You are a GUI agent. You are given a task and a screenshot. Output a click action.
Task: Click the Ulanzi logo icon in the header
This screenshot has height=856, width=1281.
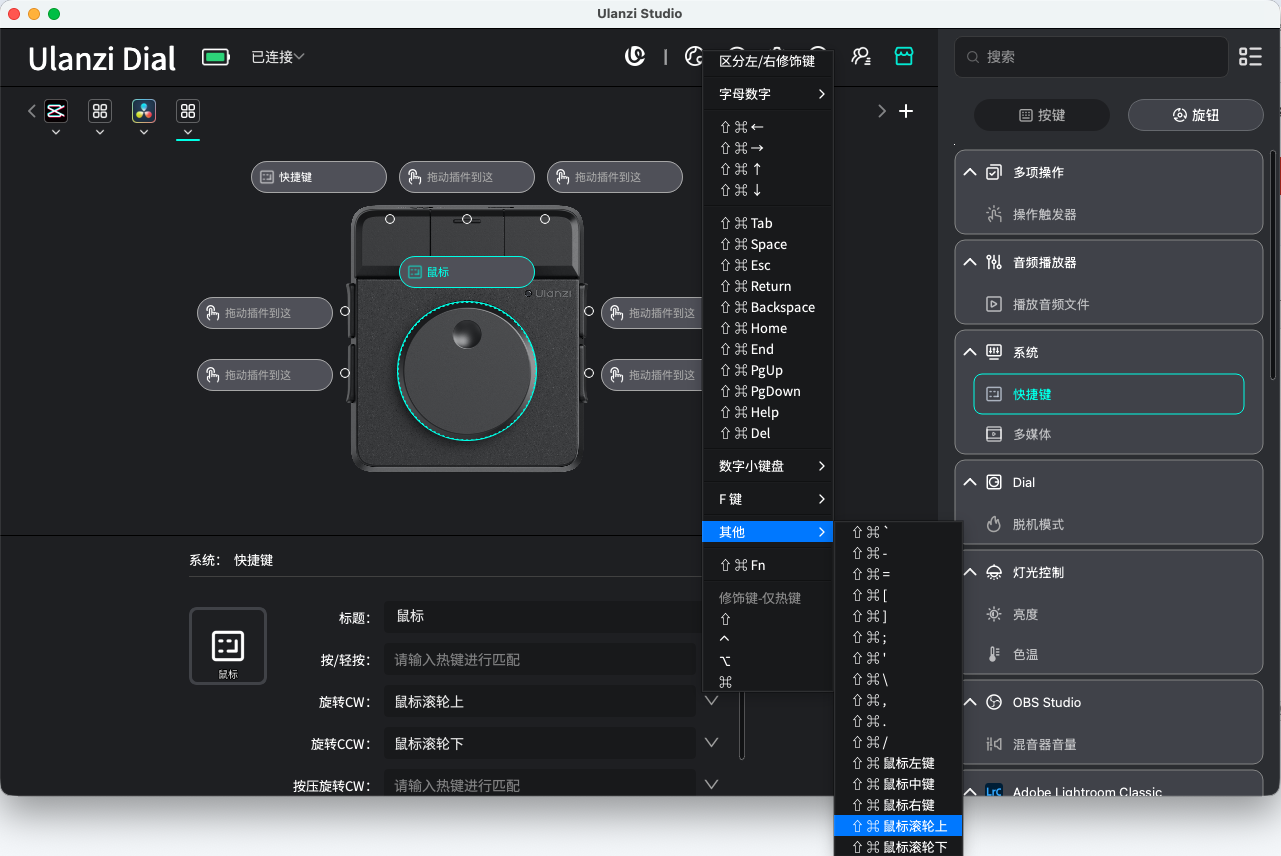(x=635, y=56)
